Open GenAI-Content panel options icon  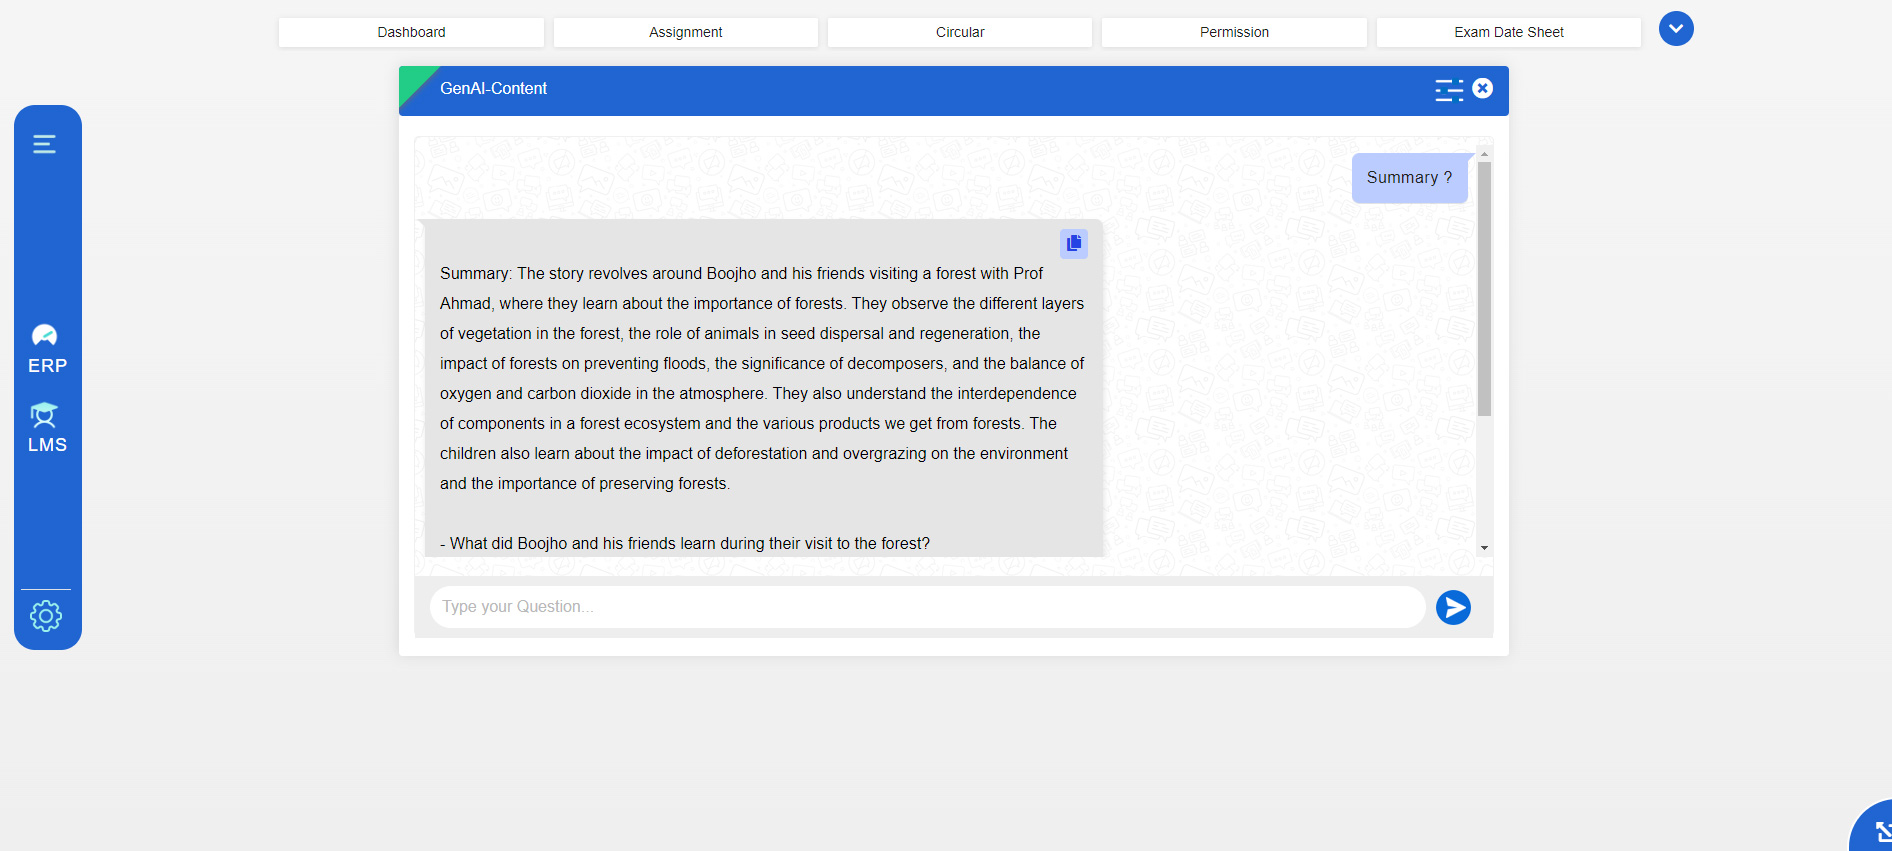tap(1449, 90)
